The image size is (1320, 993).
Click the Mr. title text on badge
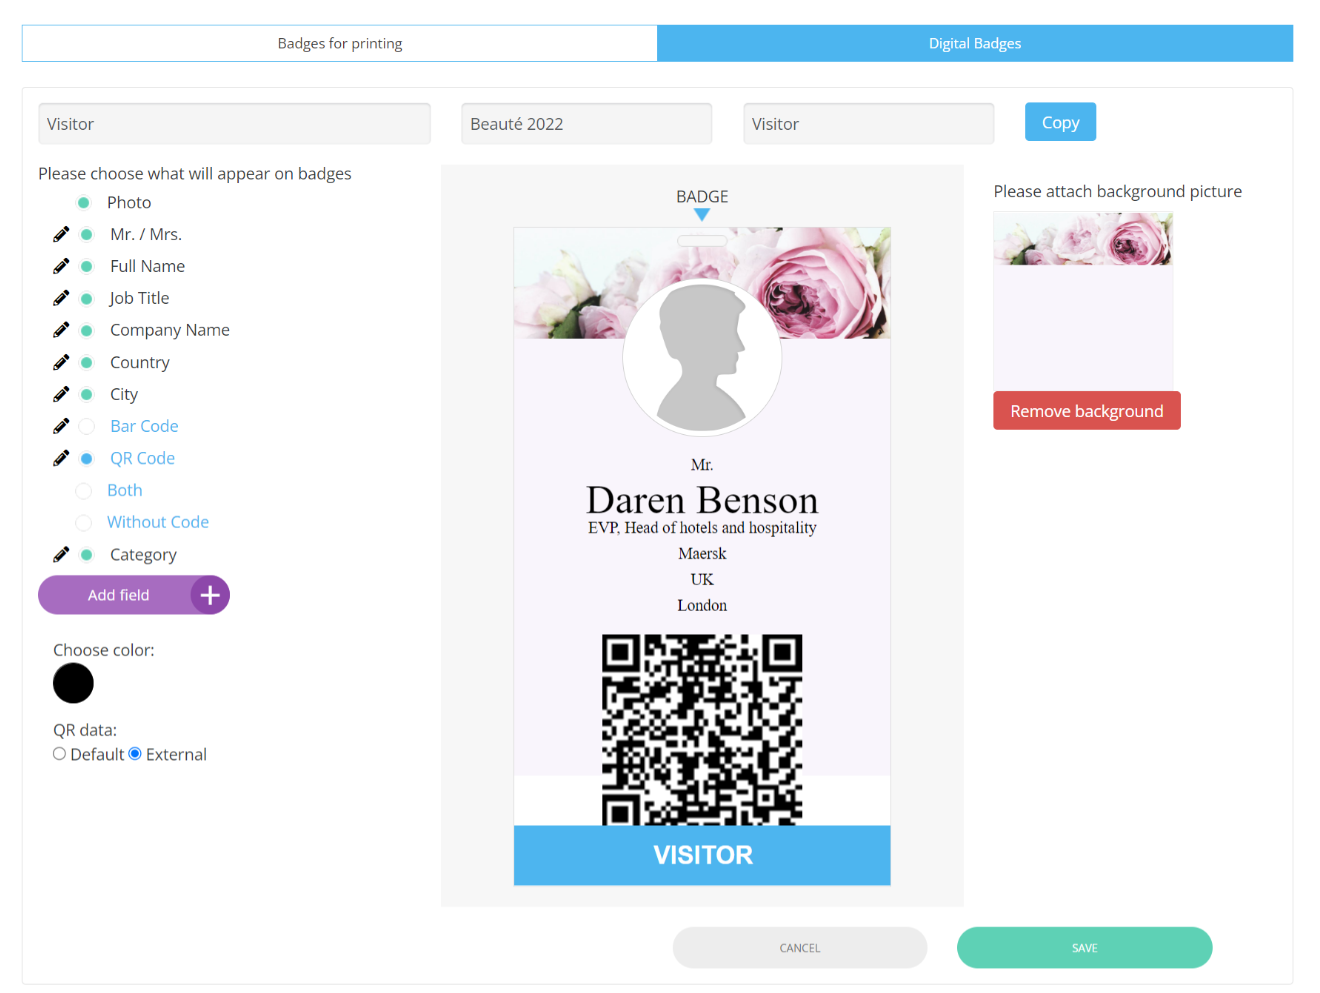pos(702,465)
